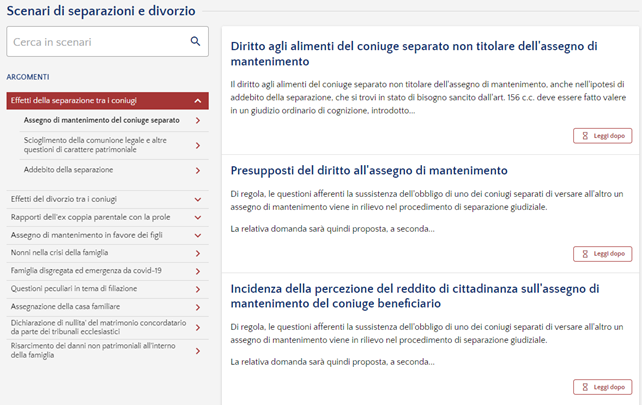Open 'Assegno di mantenimento del coniuge separato'

(102, 120)
